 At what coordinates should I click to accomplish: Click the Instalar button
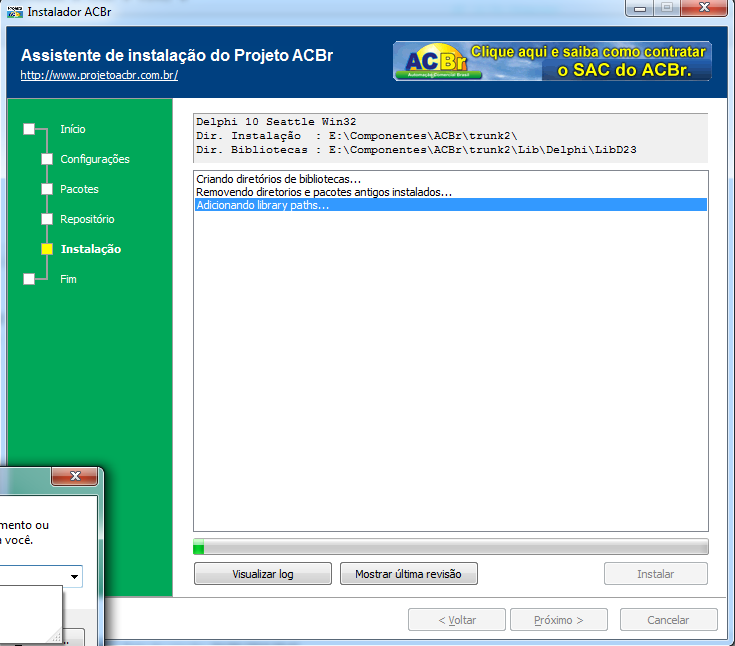(656, 574)
